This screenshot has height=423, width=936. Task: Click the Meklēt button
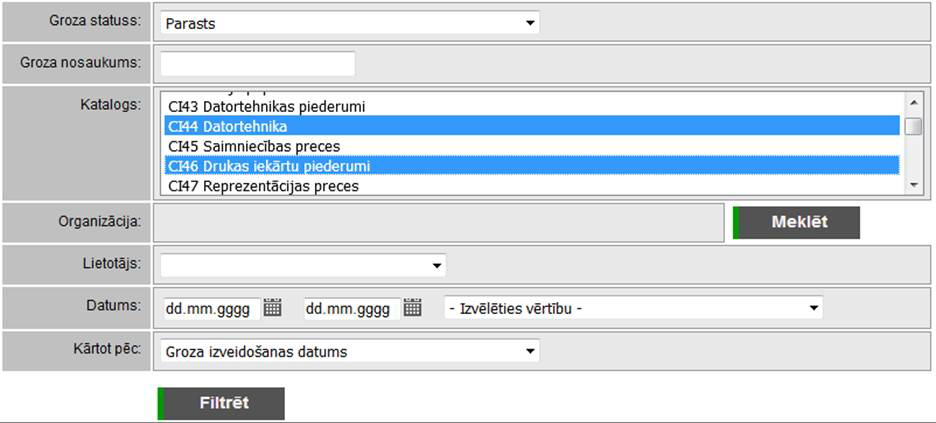pyautogui.click(x=797, y=223)
